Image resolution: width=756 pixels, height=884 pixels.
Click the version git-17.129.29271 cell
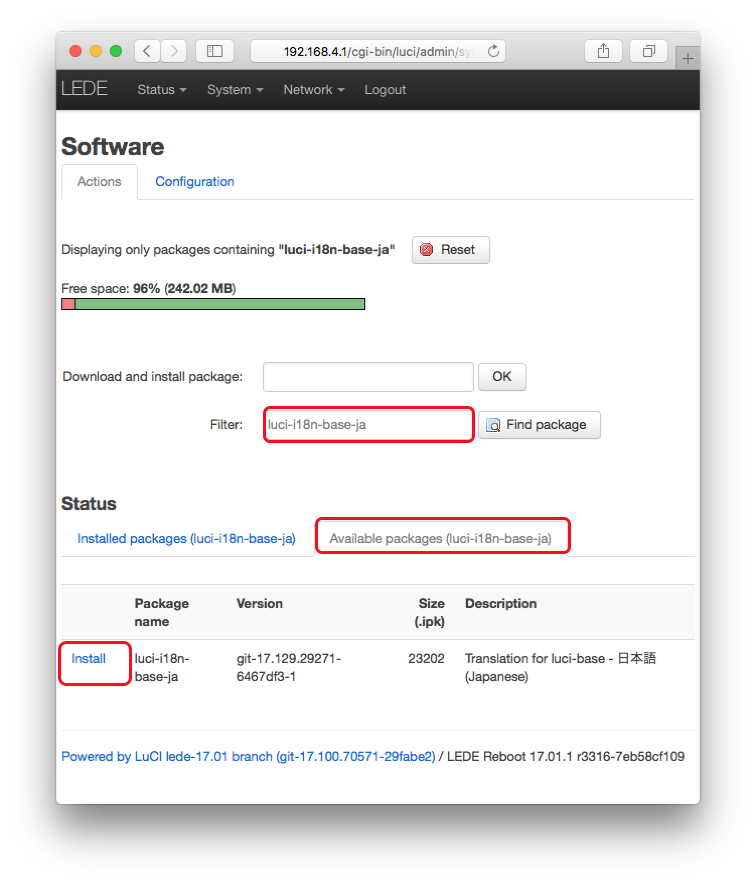tap(289, 668)
